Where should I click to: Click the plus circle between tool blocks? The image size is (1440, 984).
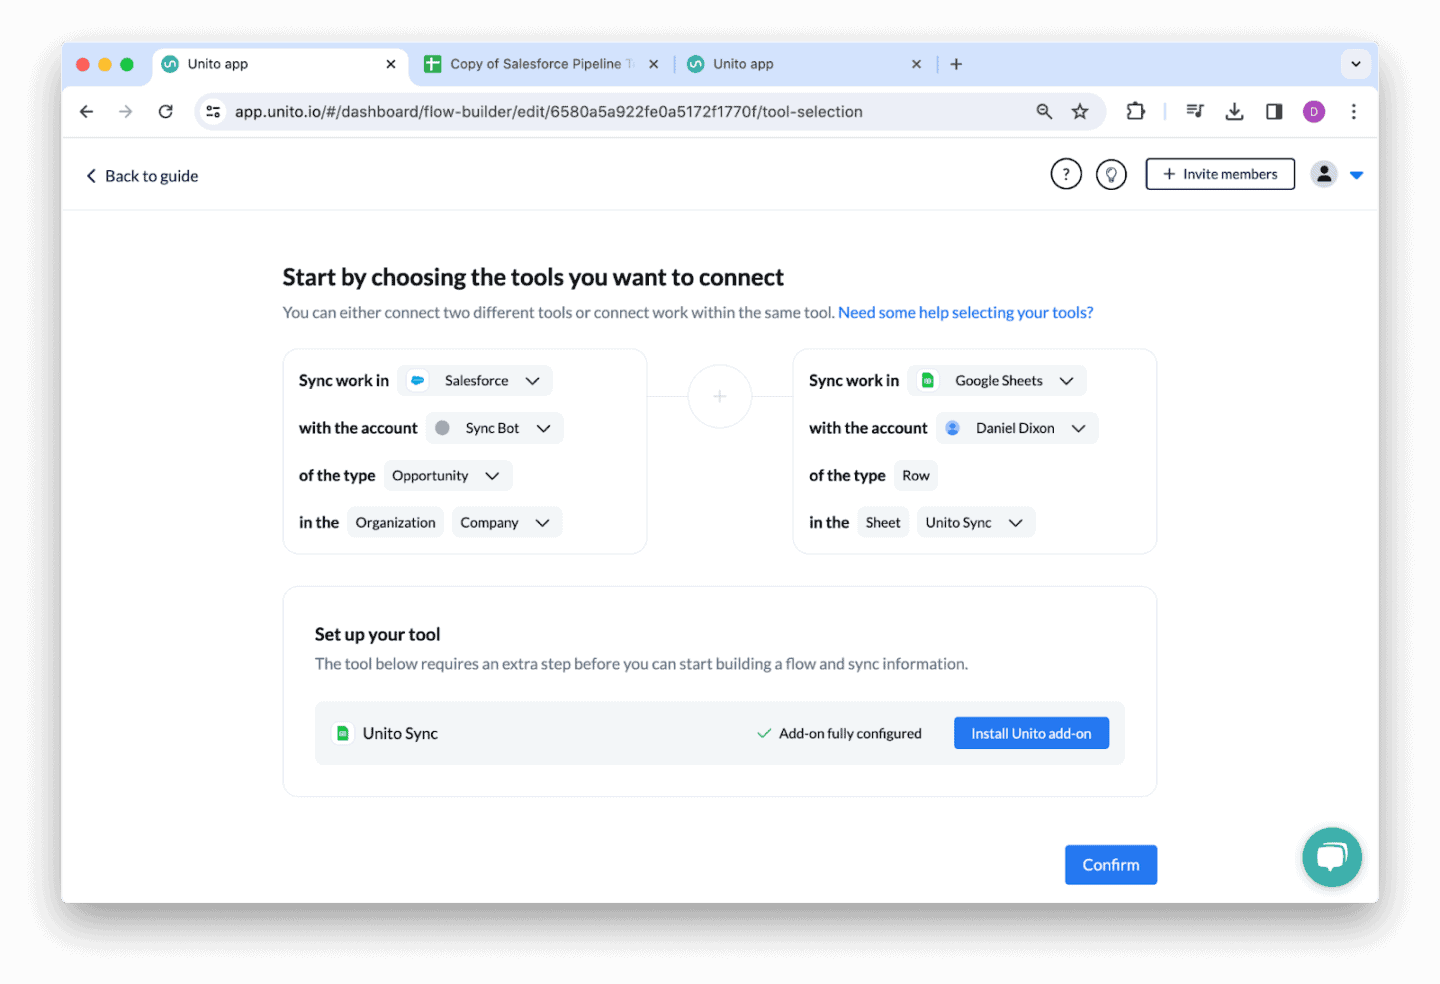[x=719, y=396]
